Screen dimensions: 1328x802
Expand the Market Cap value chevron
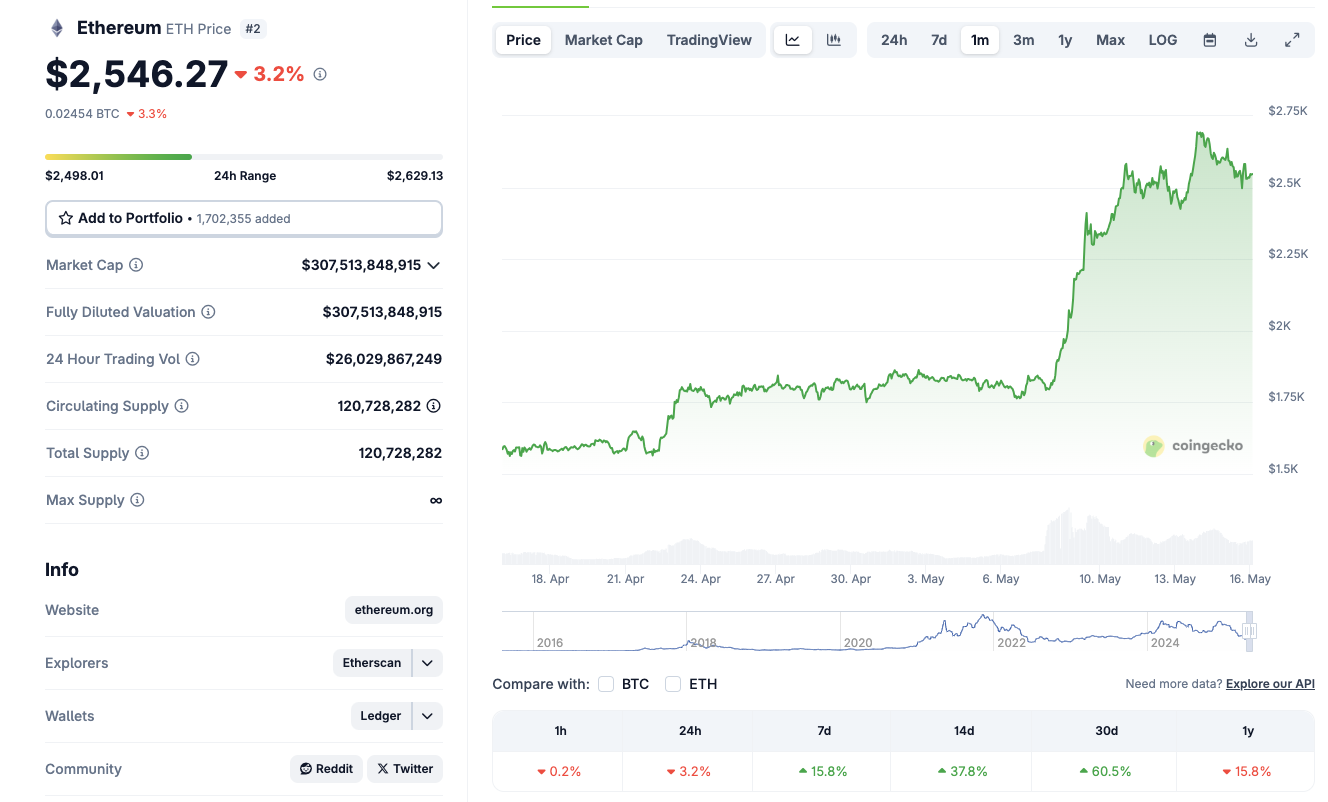[x=434, y=265]
